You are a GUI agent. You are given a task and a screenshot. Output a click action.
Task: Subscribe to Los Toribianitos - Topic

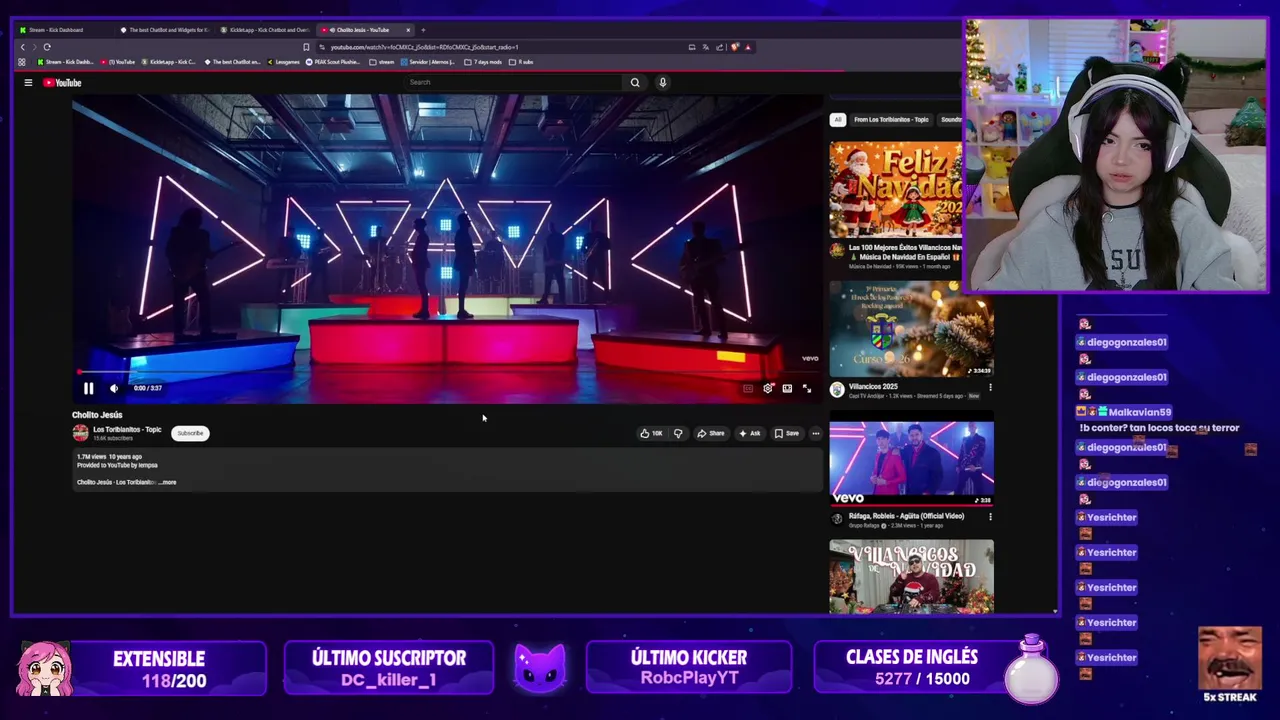190,433
